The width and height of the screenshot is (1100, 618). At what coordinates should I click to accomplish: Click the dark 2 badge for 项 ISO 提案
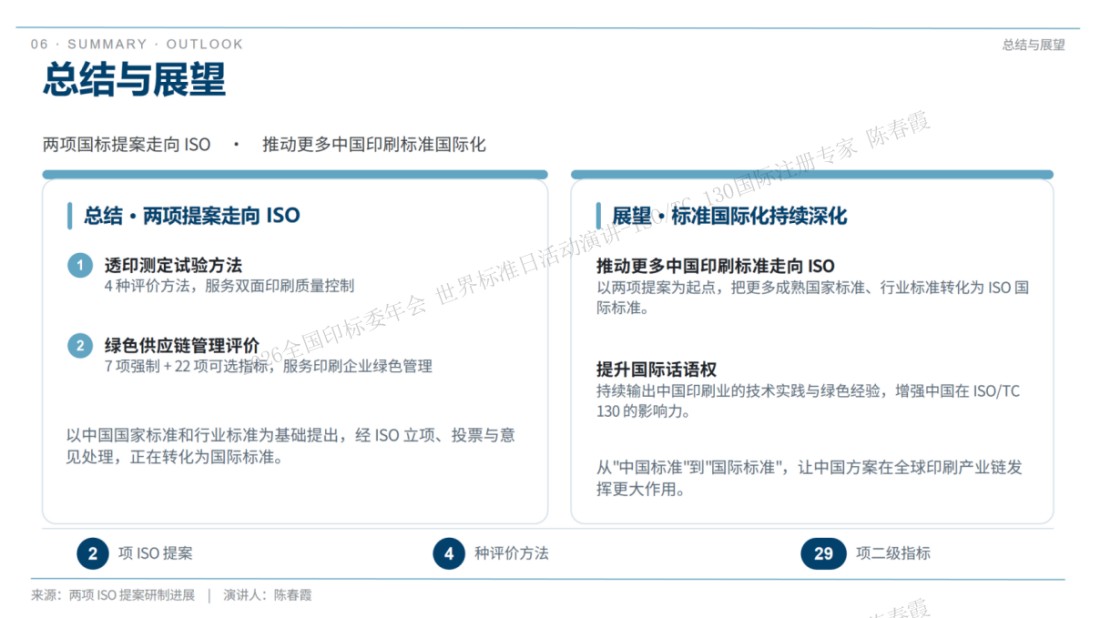(x=93, y=553)
